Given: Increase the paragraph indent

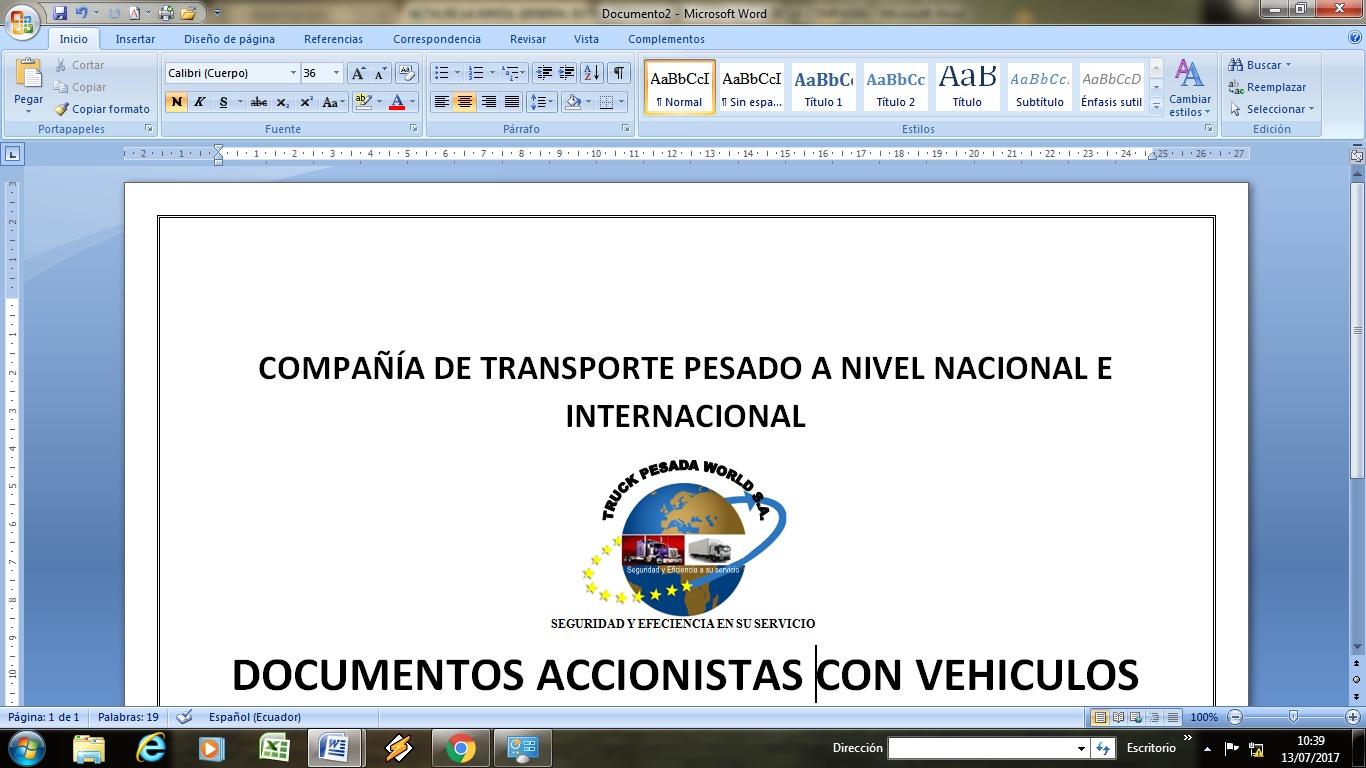Looking at the screenshot, I should pyautogui.click(x=567, y=73).
